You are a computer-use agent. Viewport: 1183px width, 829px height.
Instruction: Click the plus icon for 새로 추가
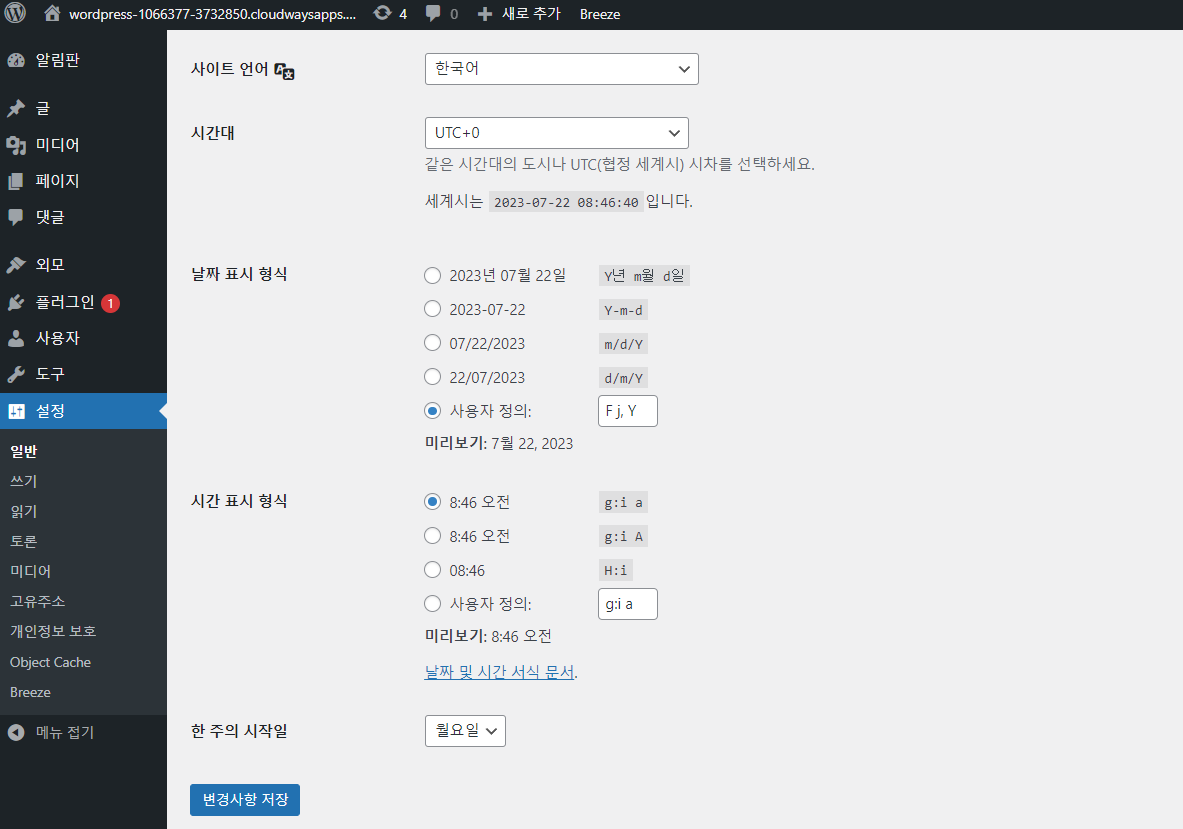click(x=485, y=14)
